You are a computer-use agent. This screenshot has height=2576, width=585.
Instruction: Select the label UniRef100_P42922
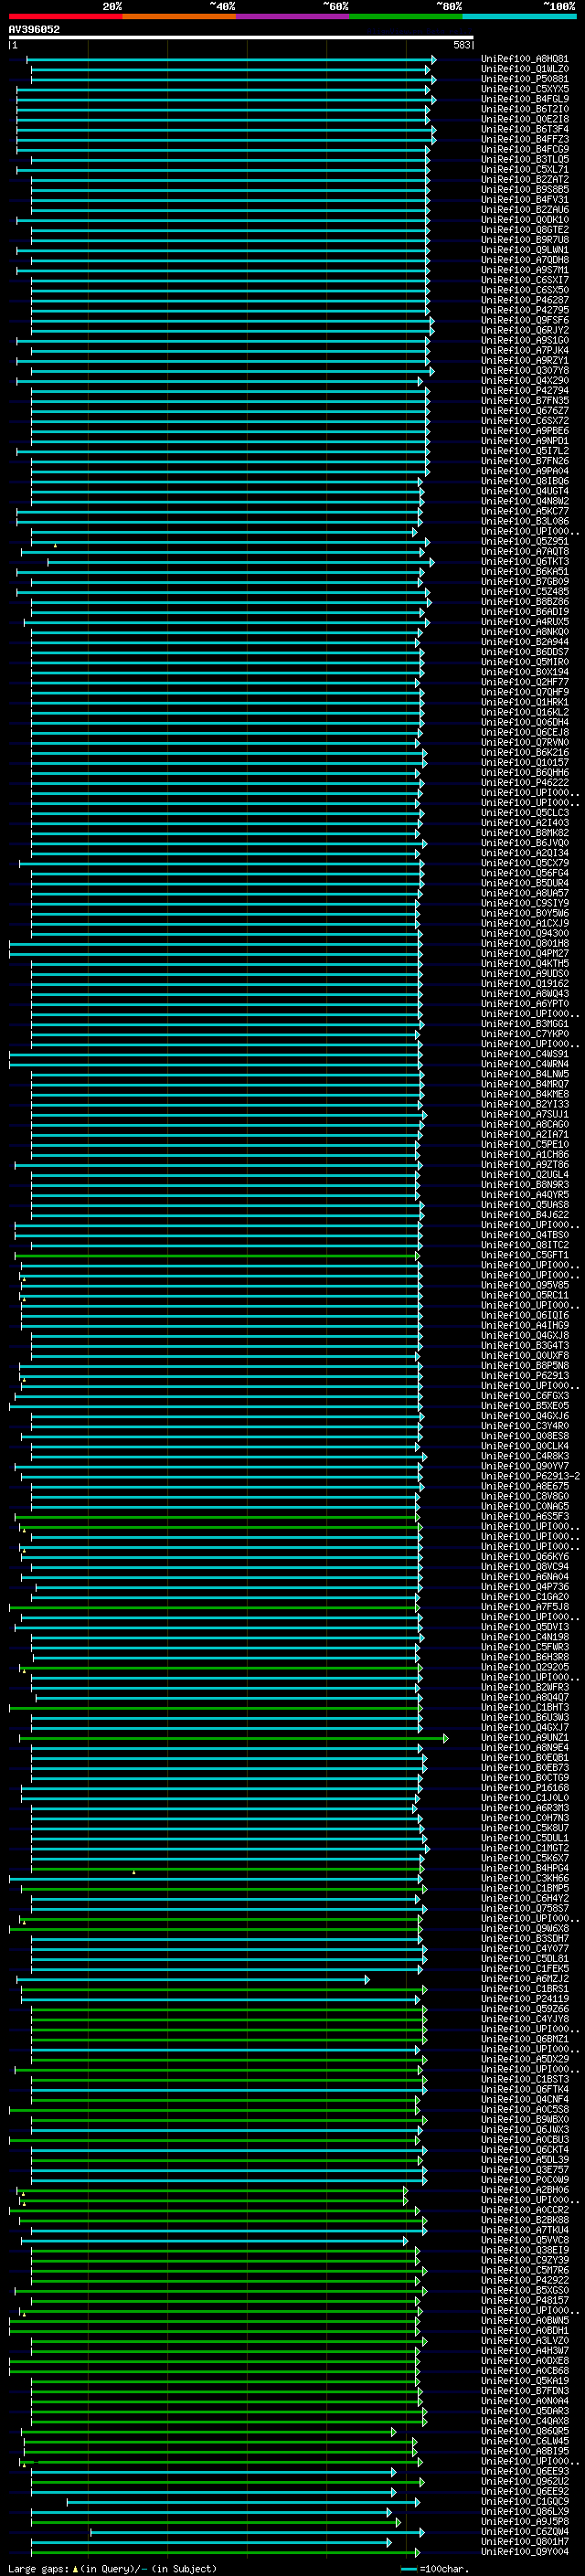pyautogui.click(x=525, y=2280)
